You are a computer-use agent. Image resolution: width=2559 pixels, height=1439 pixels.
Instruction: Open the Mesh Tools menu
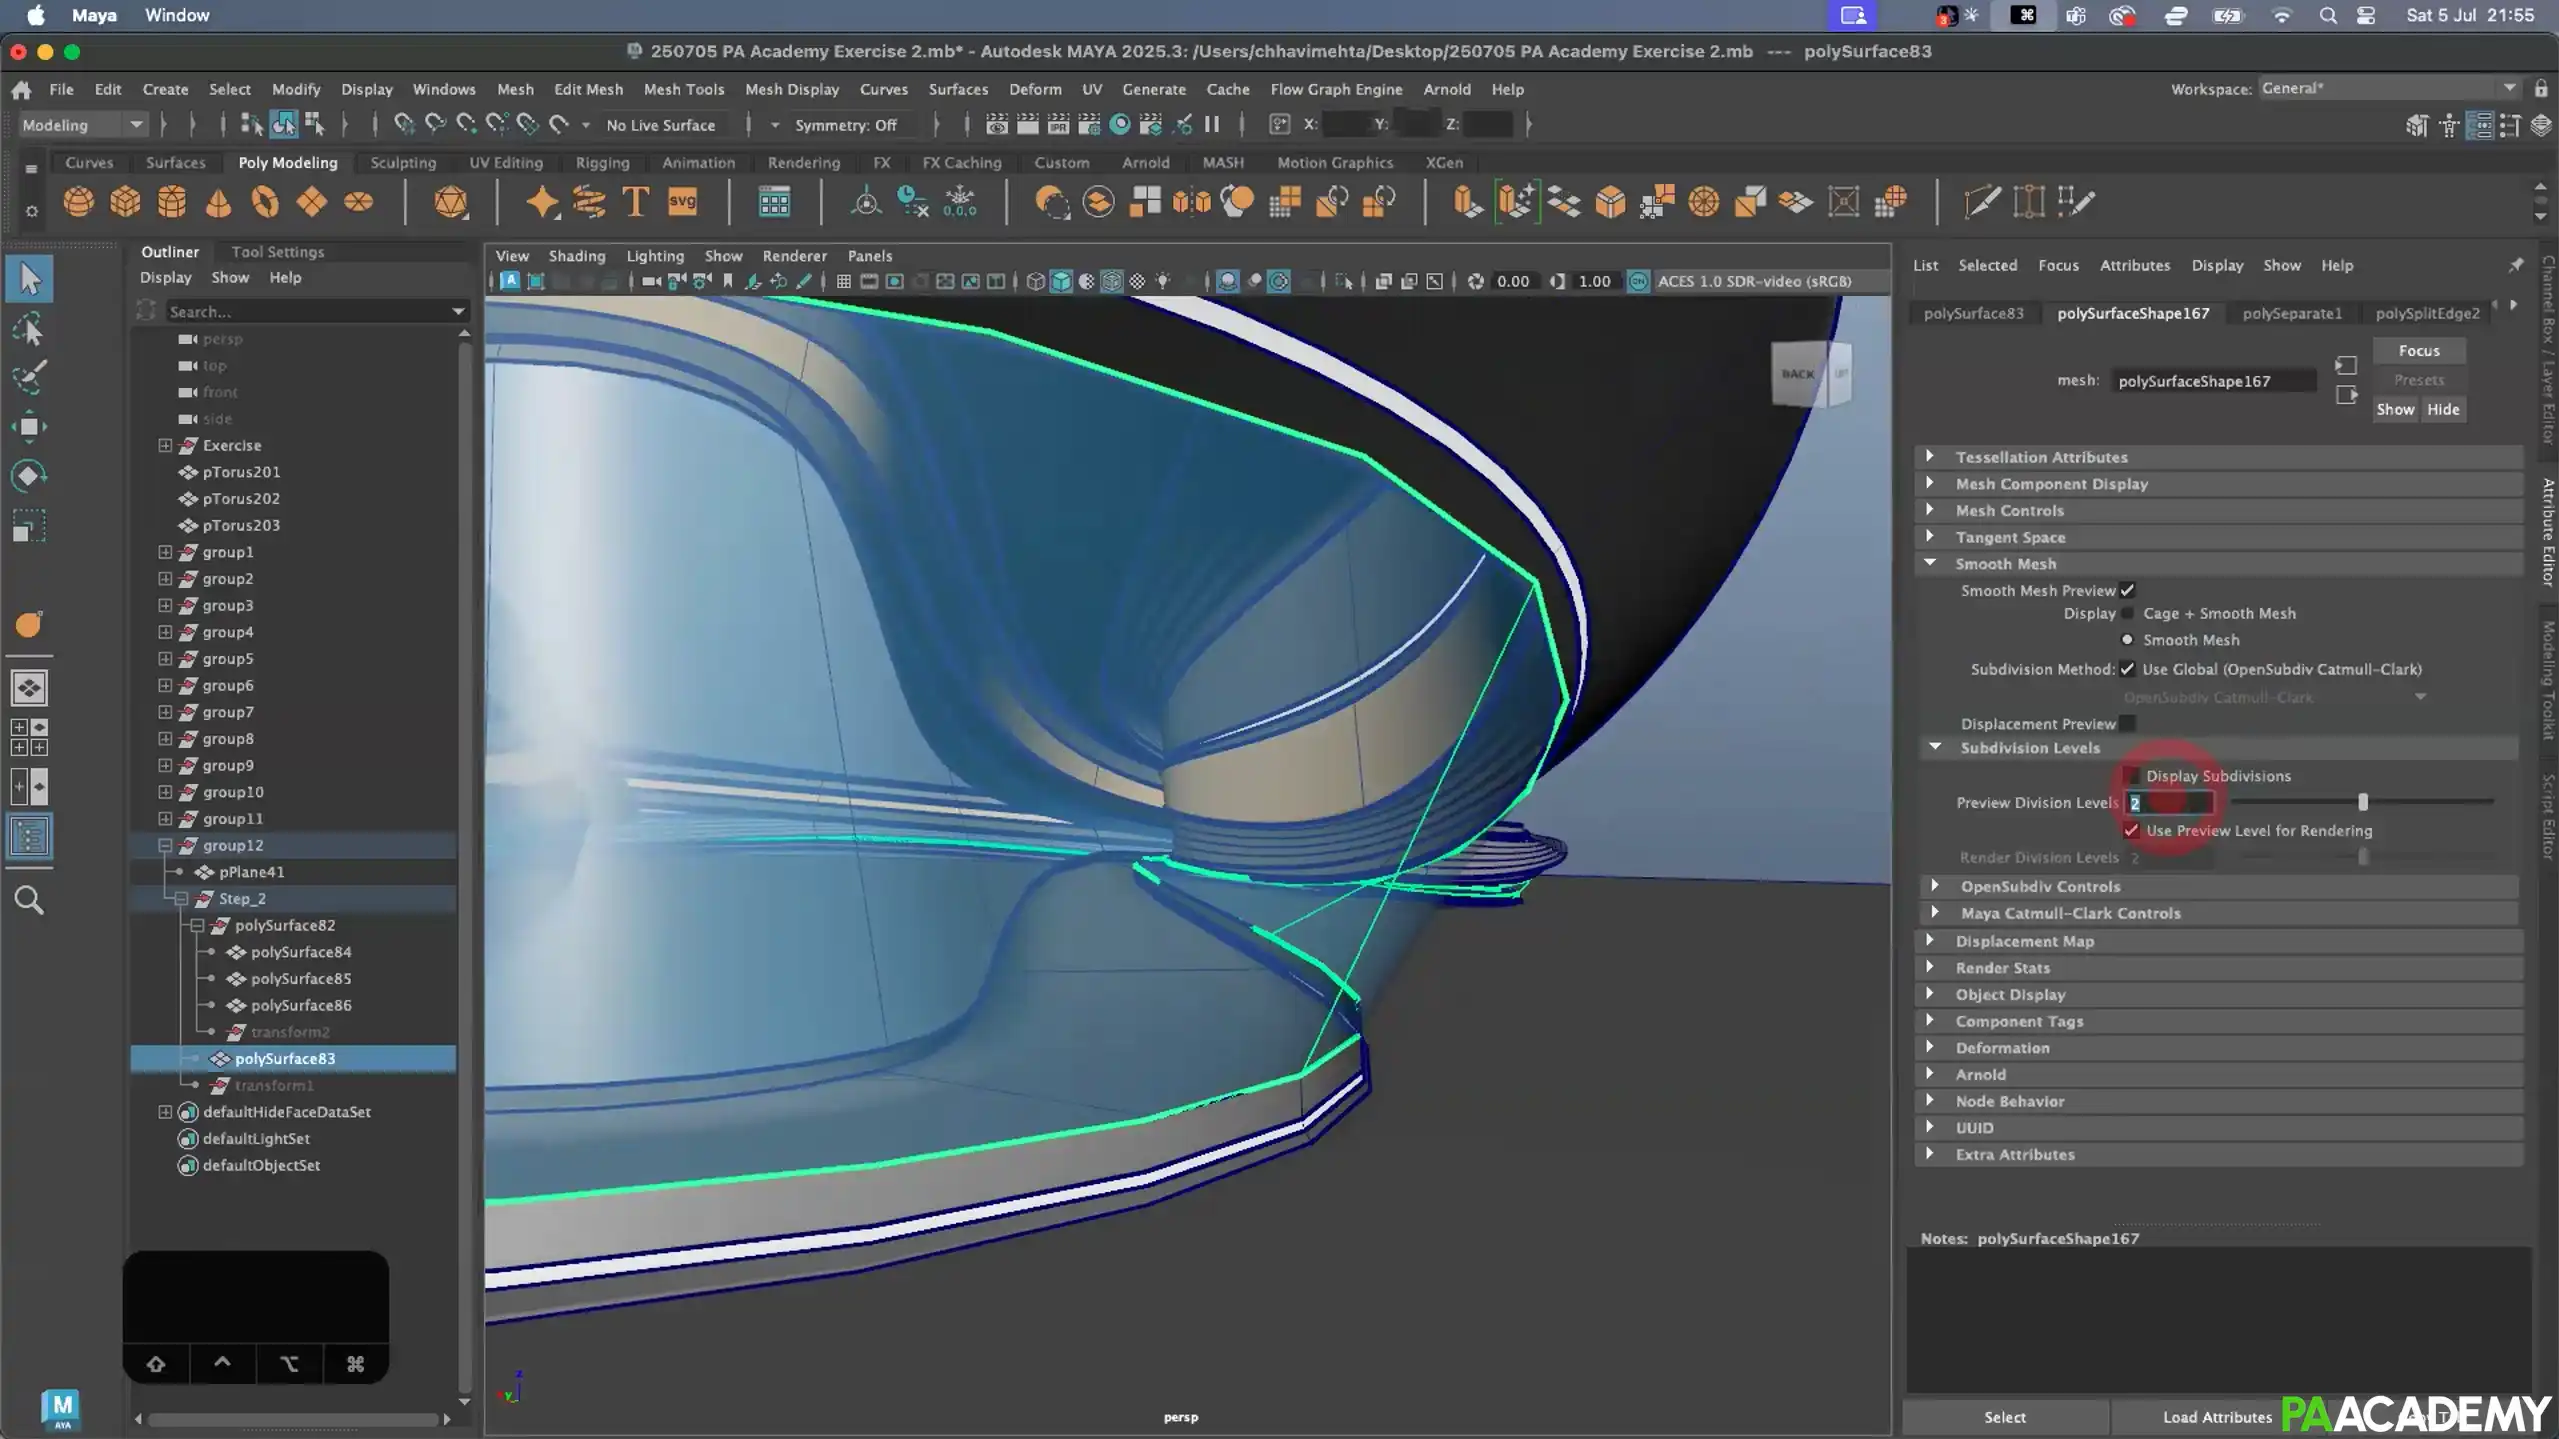coord(684,89)
